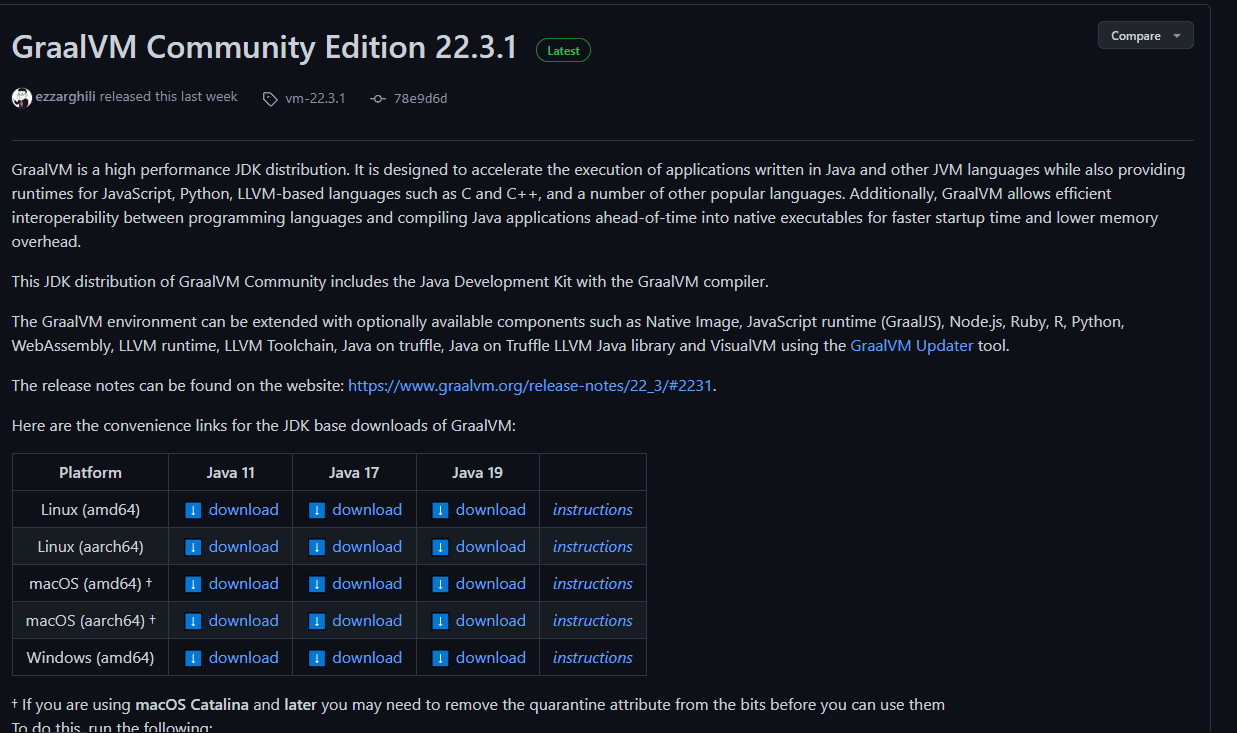
Task: Click download icon for Linux (amd64) Java 17
Action: (317, 510)
